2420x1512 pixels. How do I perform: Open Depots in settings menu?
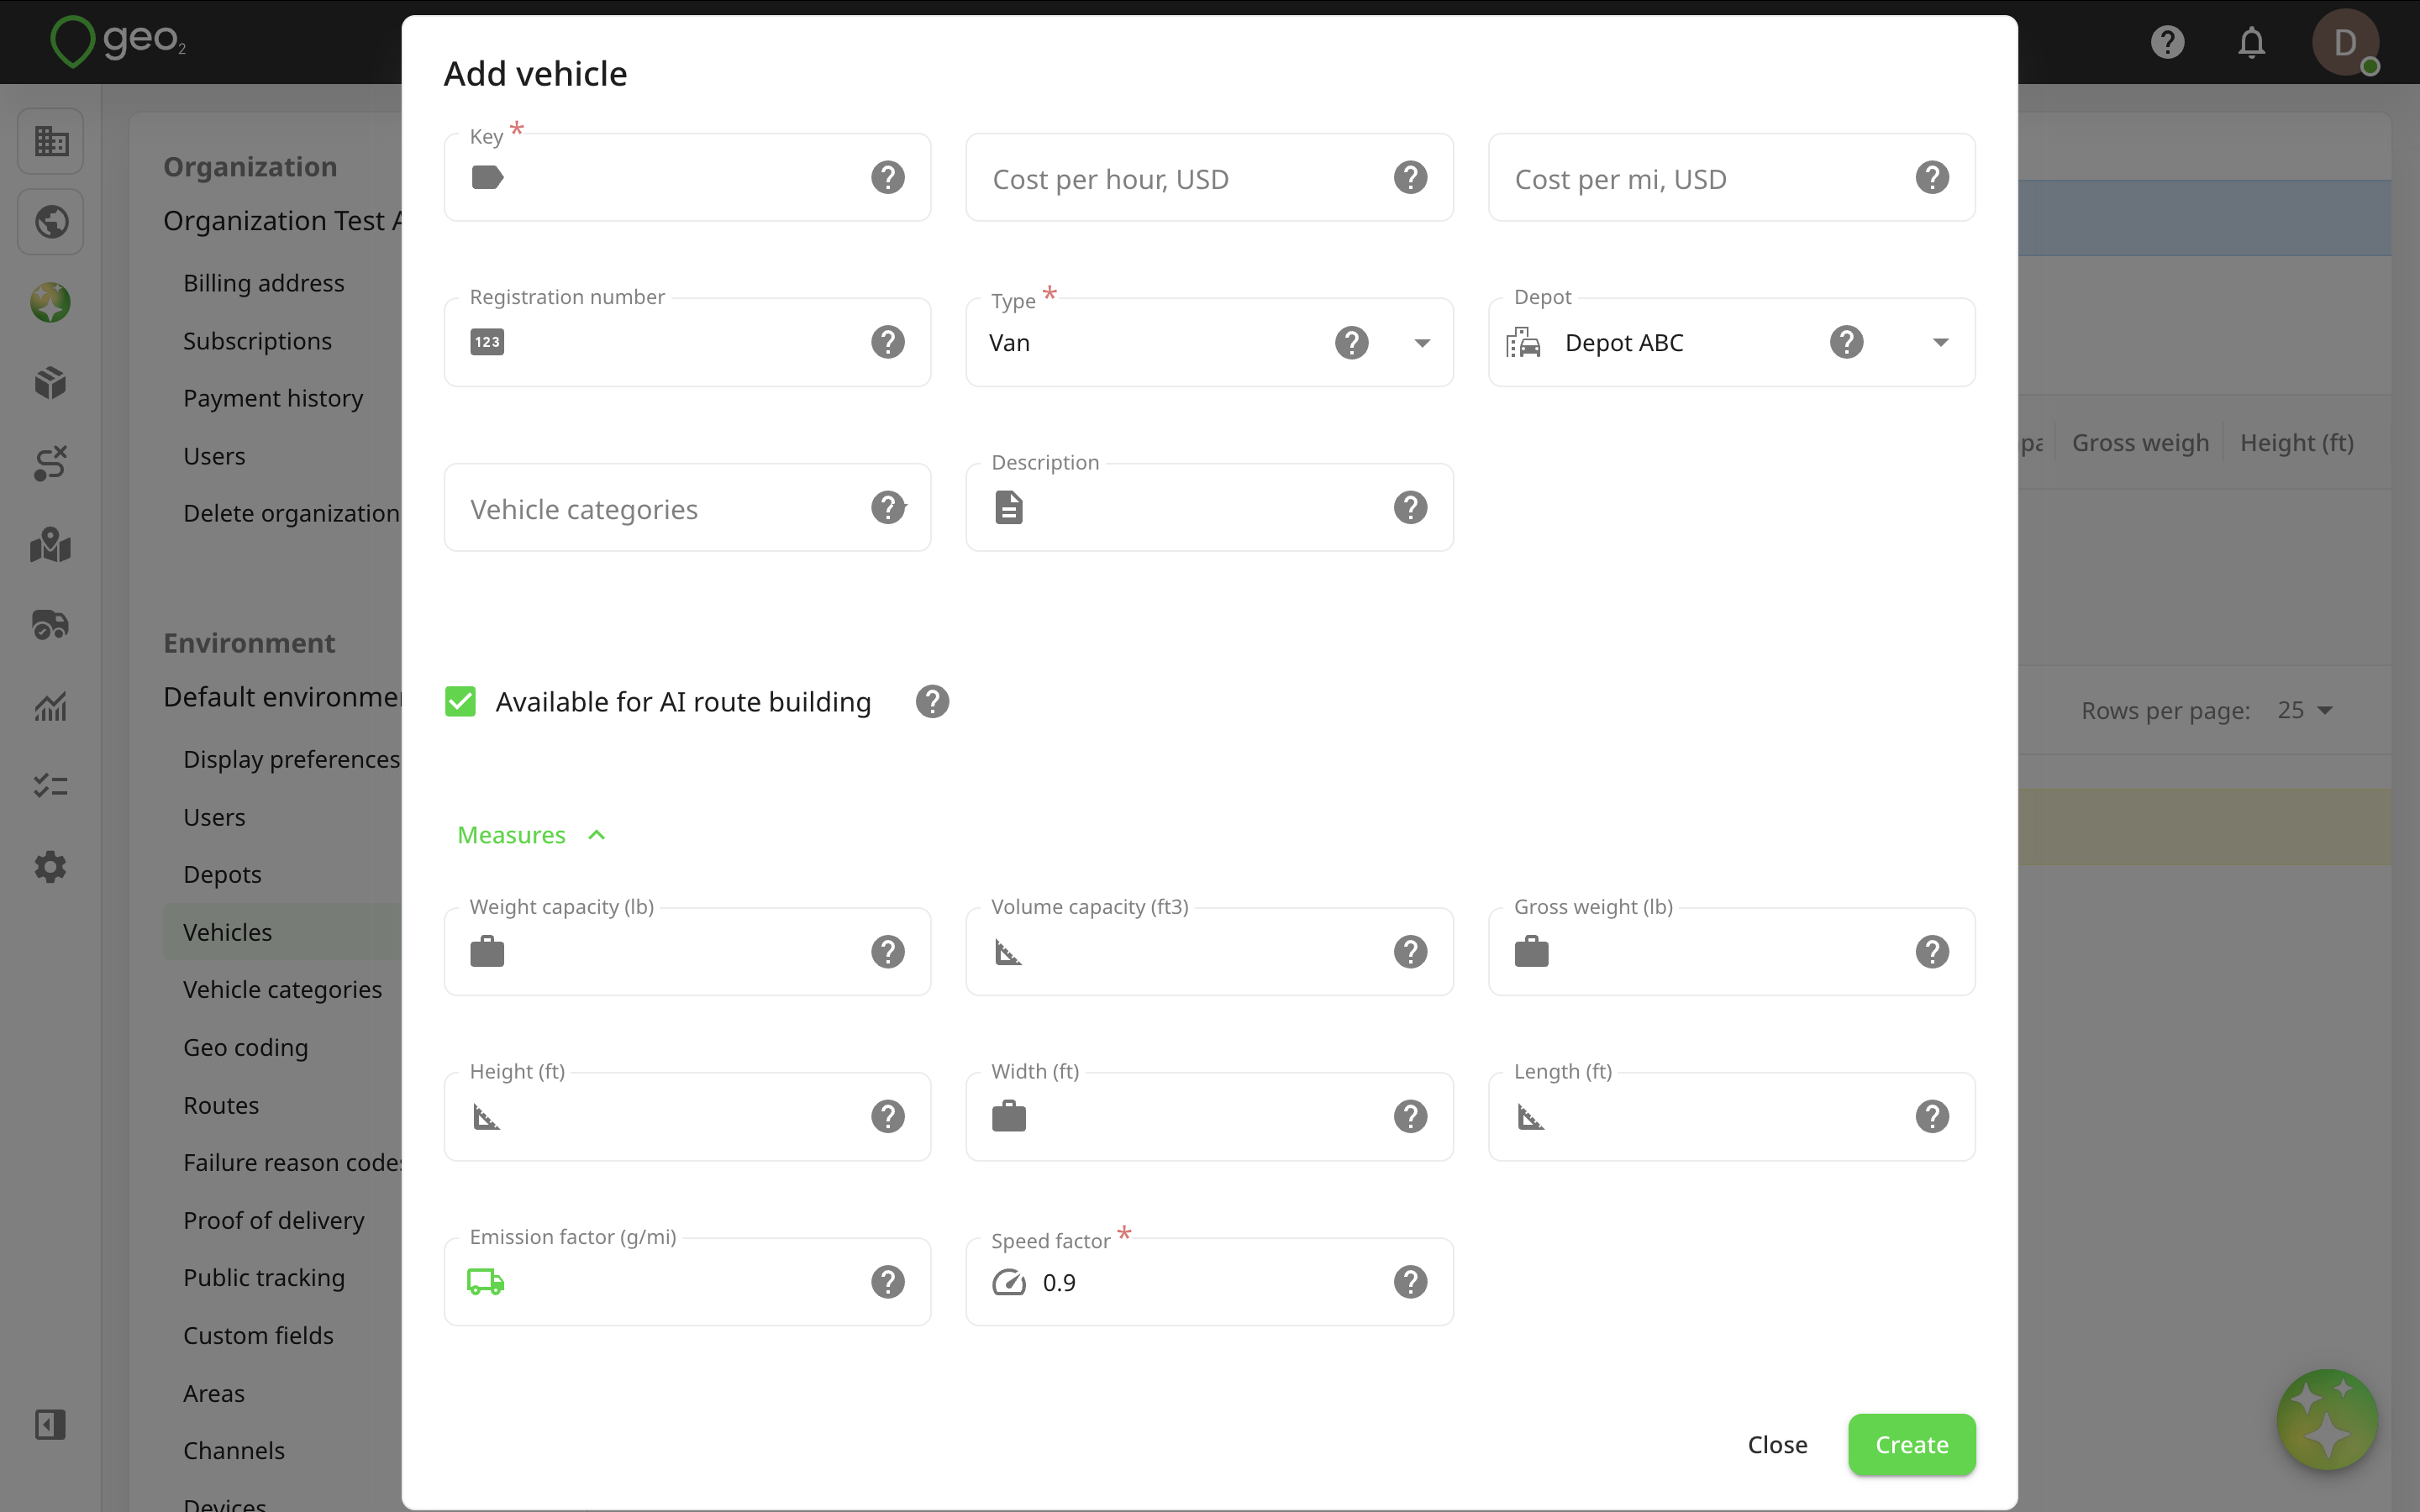(x=222, y=874)
